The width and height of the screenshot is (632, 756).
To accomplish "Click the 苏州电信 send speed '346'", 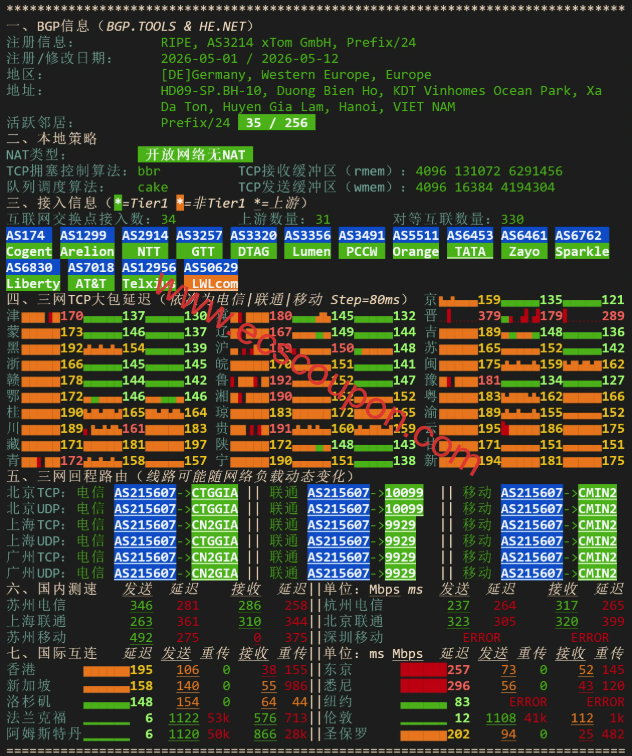I will [x=141, y=606].
